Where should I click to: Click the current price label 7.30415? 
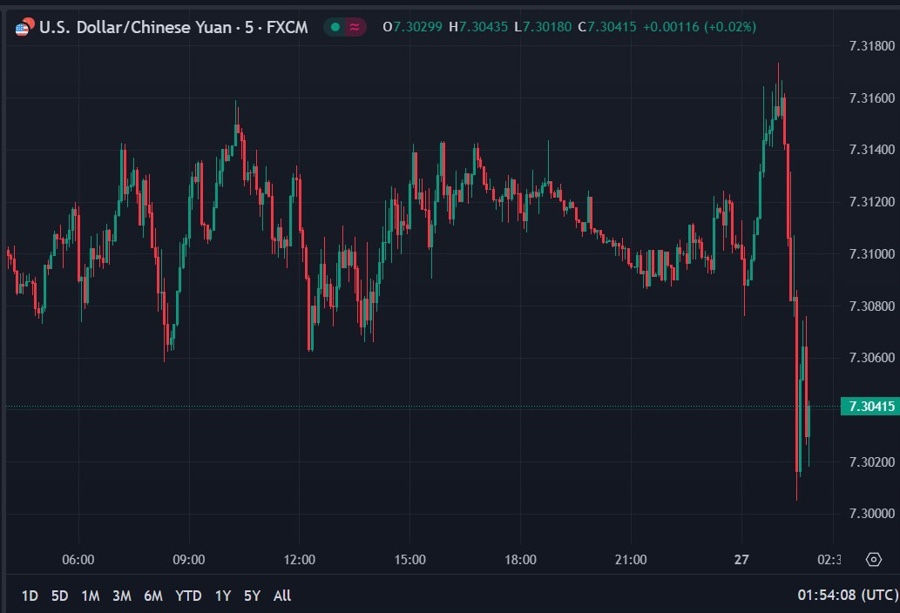[x=870, y=406]
